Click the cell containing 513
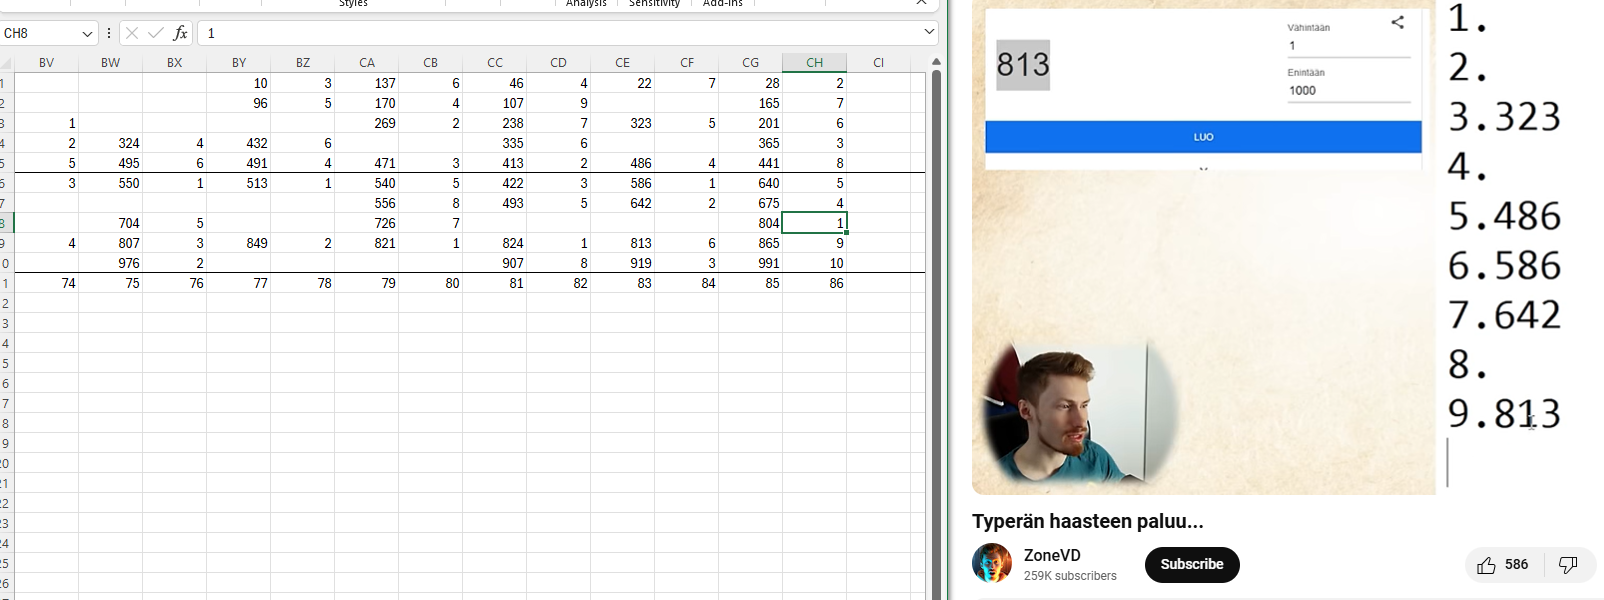1604x600 pixels. click(238, 183)
